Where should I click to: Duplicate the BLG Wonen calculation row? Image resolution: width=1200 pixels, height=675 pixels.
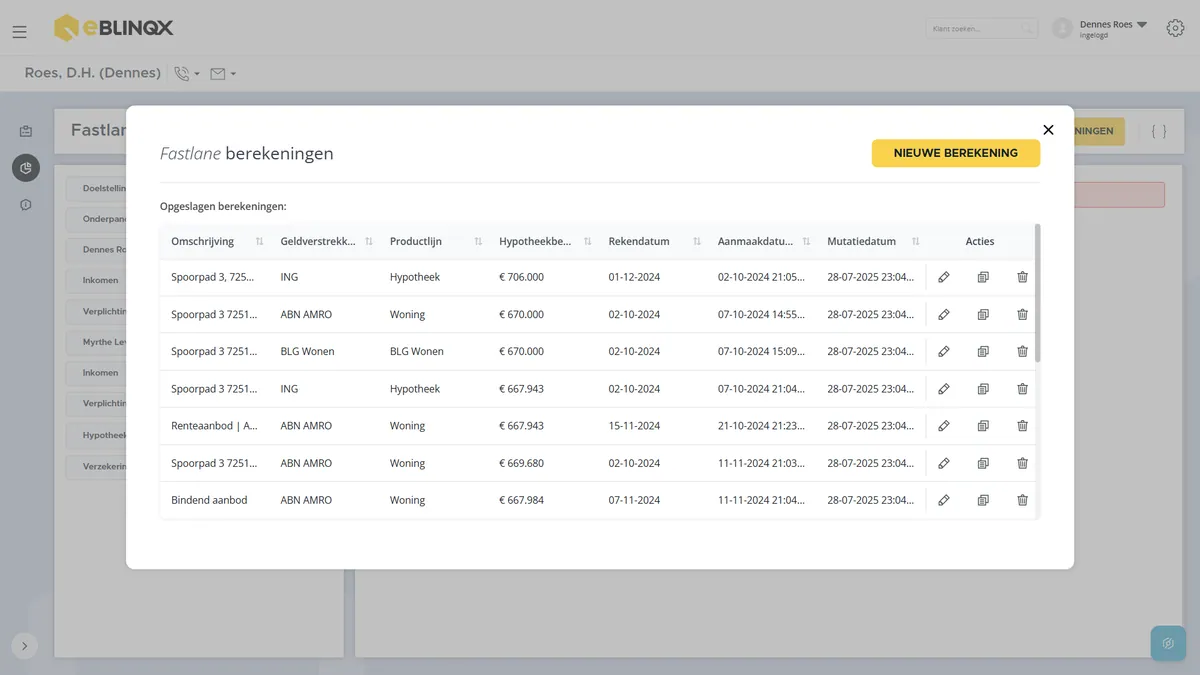(983, 351)
